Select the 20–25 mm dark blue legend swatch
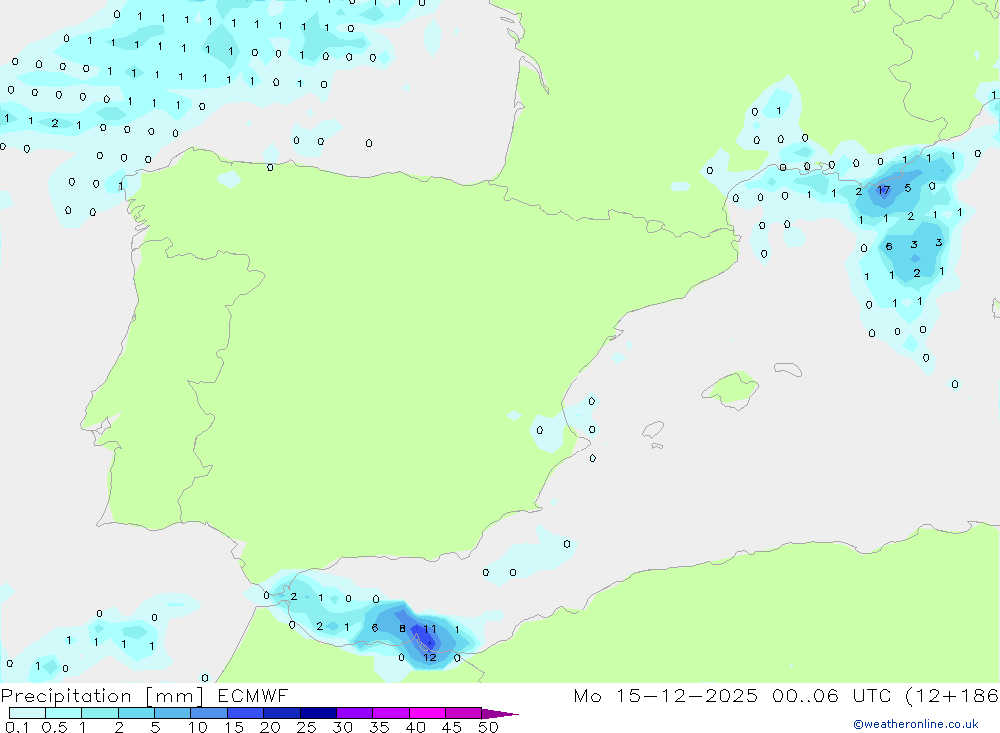Screen dimensions: 1000x733 point(281,713)
